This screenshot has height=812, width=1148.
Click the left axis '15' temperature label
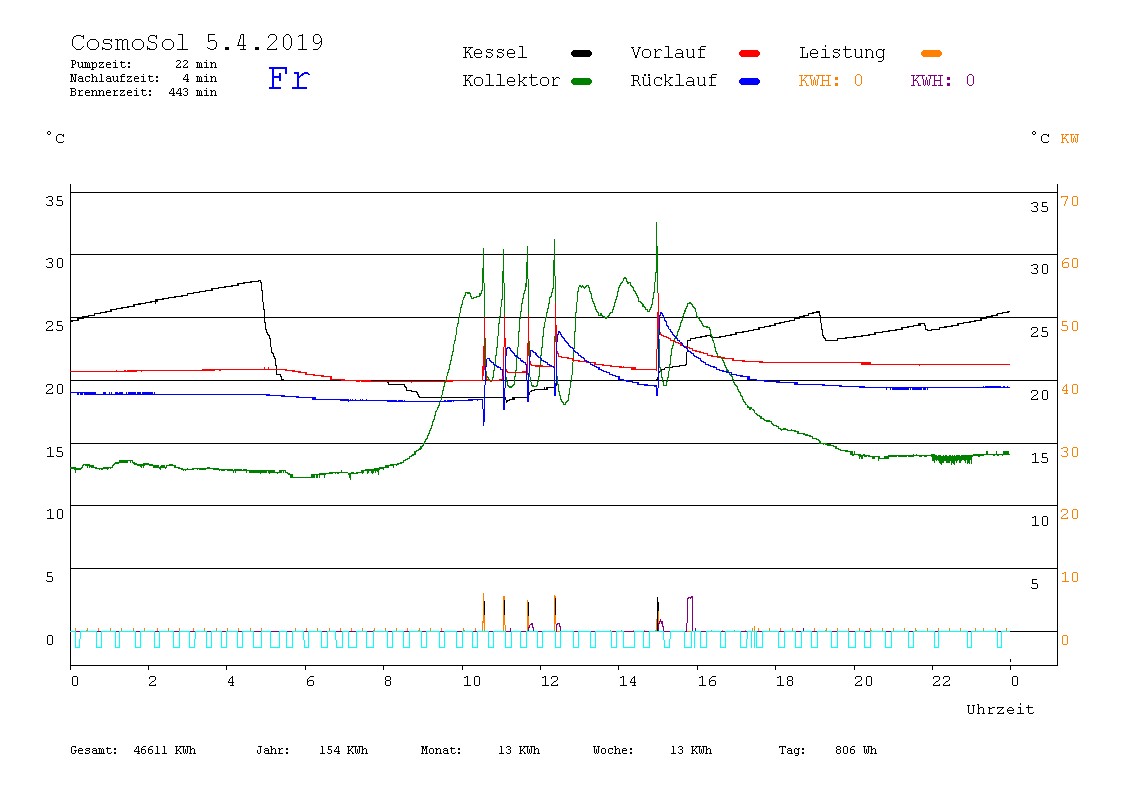[55, 452]
